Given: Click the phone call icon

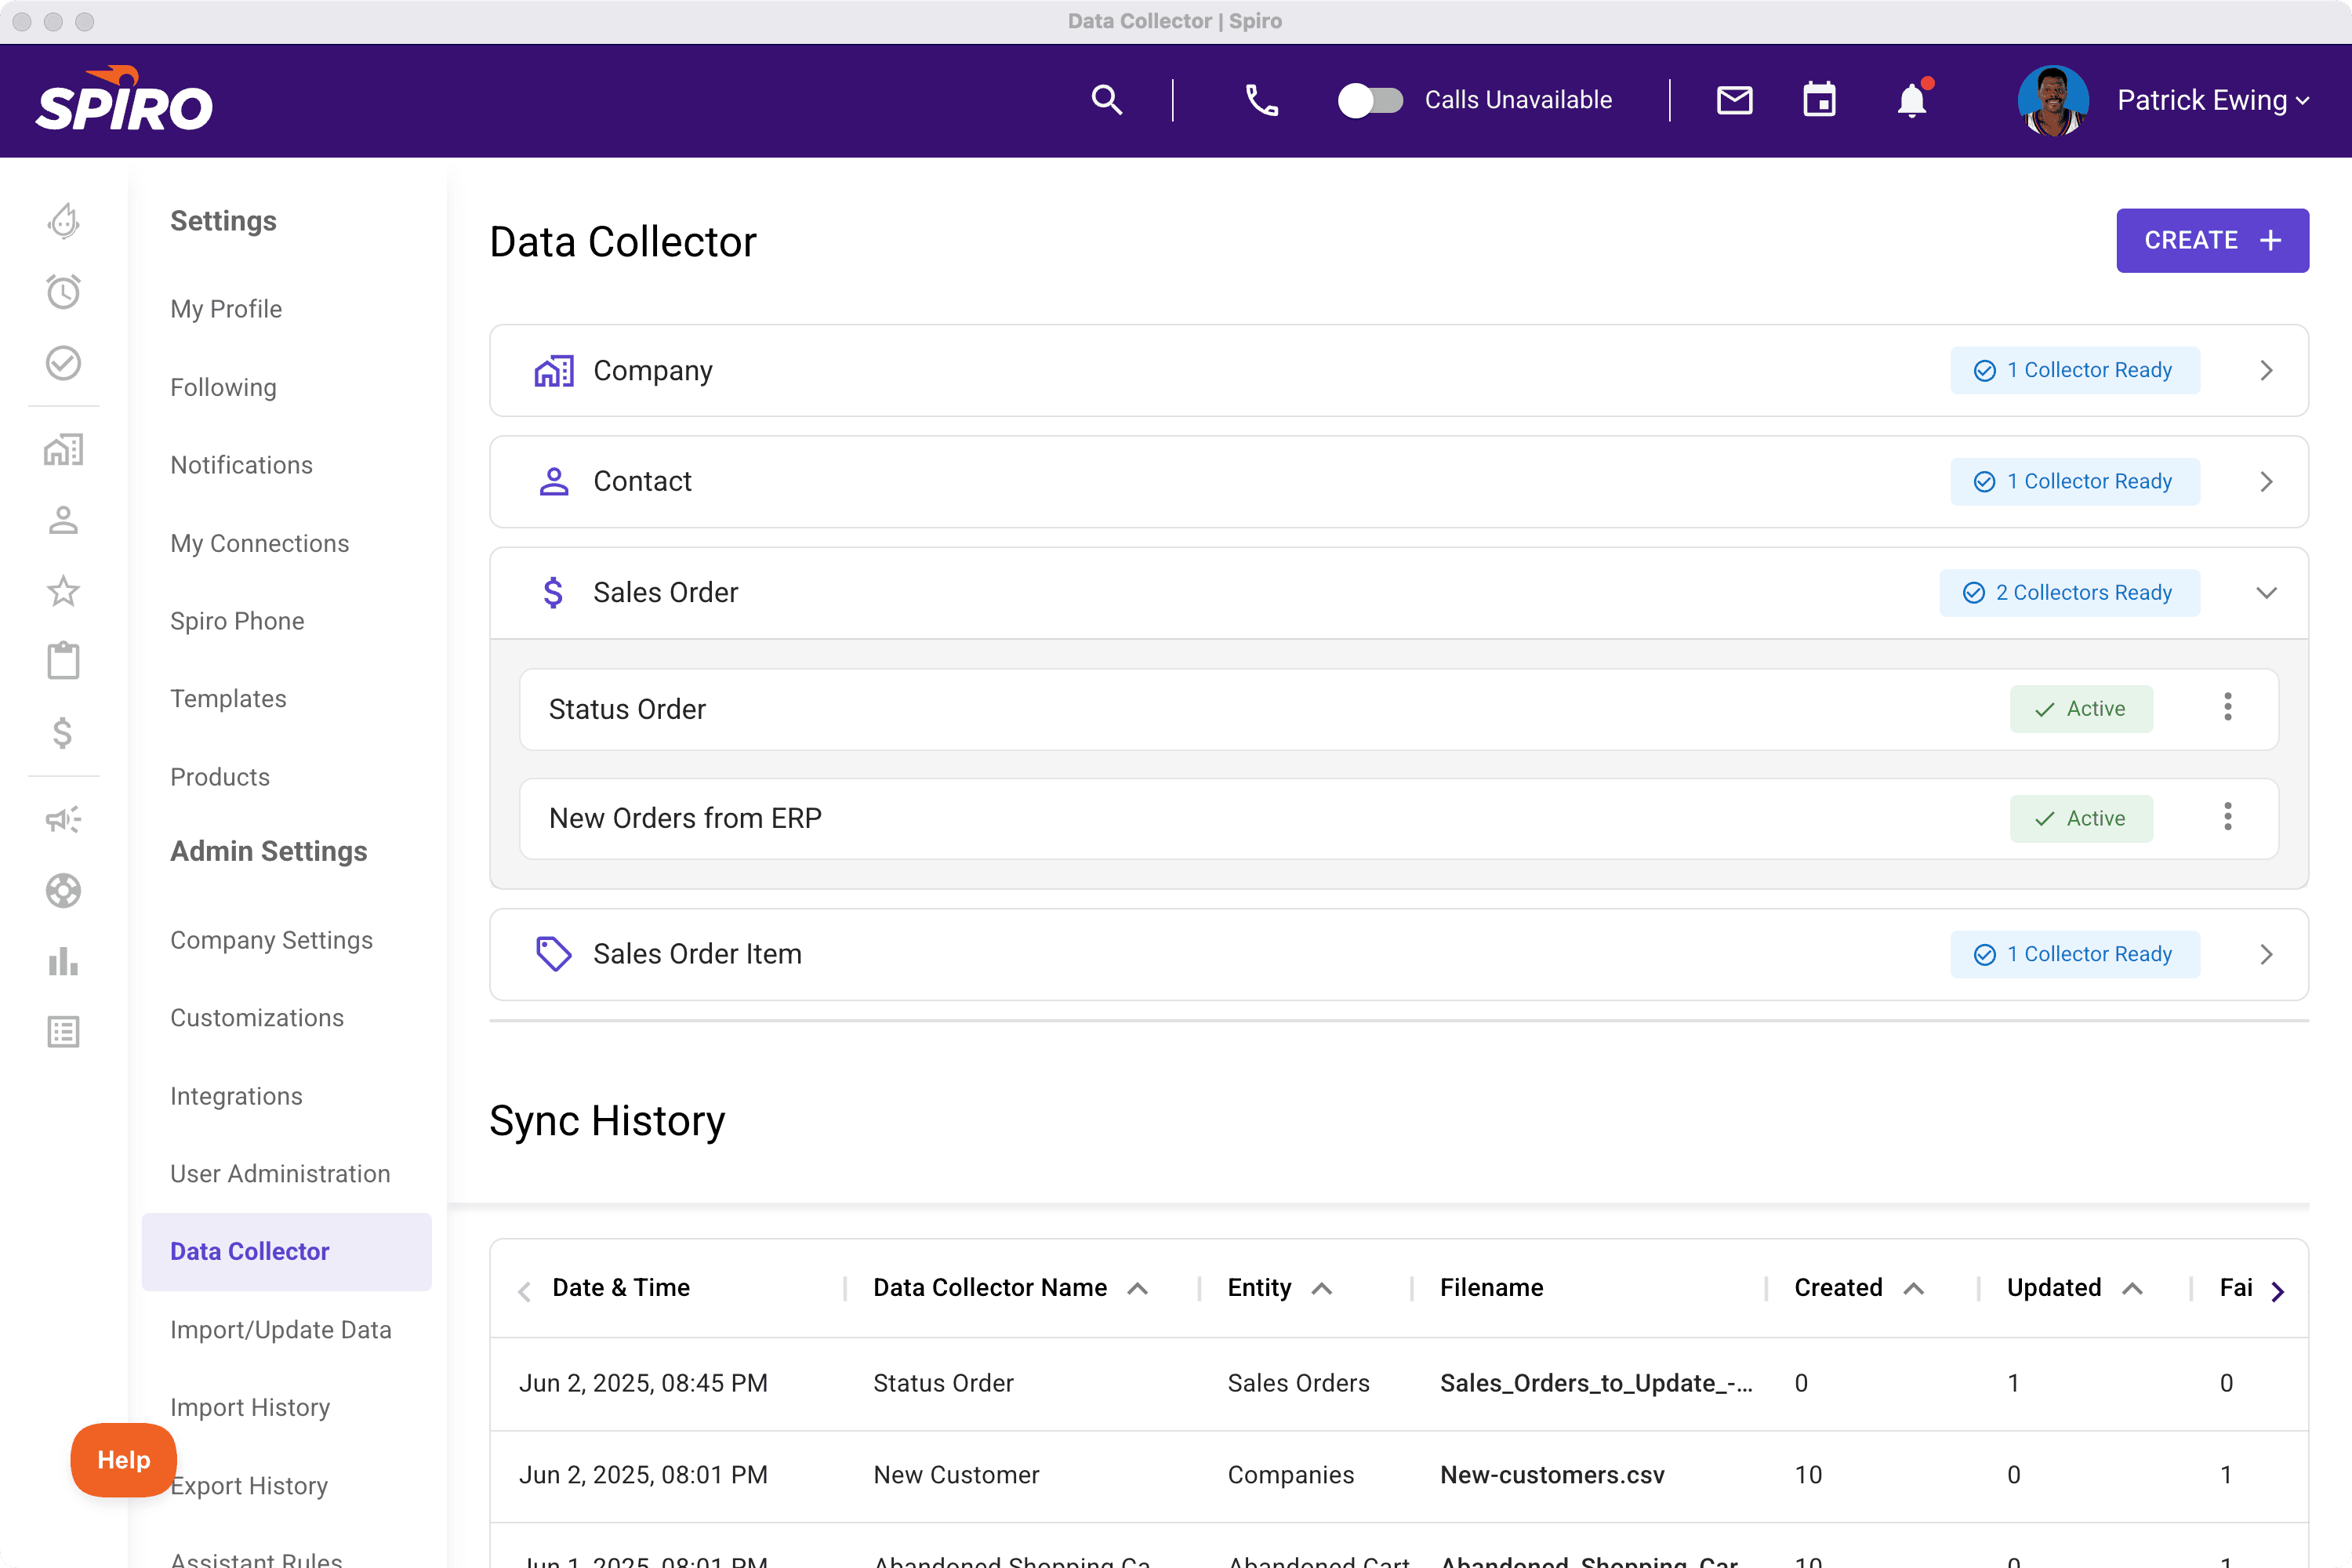Looking at the screenshot, I should (1261, 100).
